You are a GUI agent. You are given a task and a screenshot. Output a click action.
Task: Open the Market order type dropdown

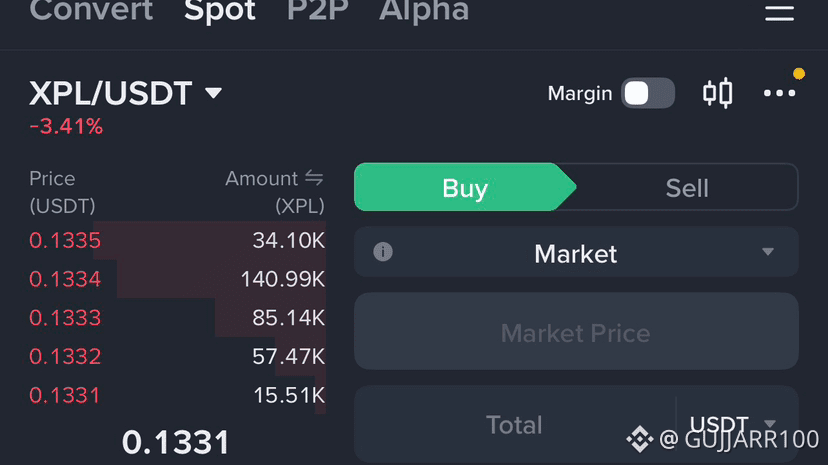pyautogui.click(x=576, y=253)
